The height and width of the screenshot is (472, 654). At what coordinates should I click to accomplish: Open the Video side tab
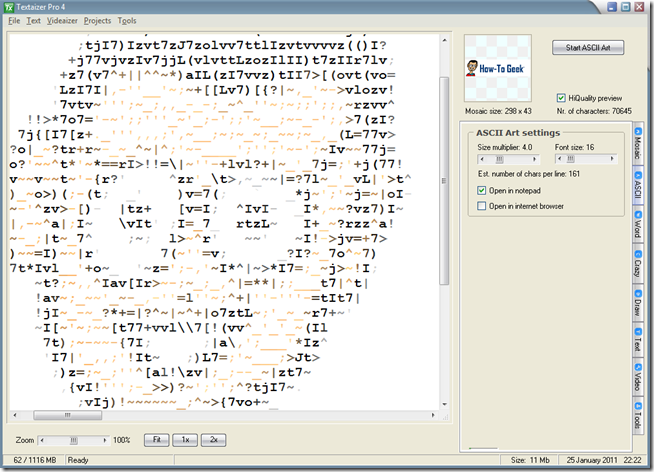click(x=636, y=382)
